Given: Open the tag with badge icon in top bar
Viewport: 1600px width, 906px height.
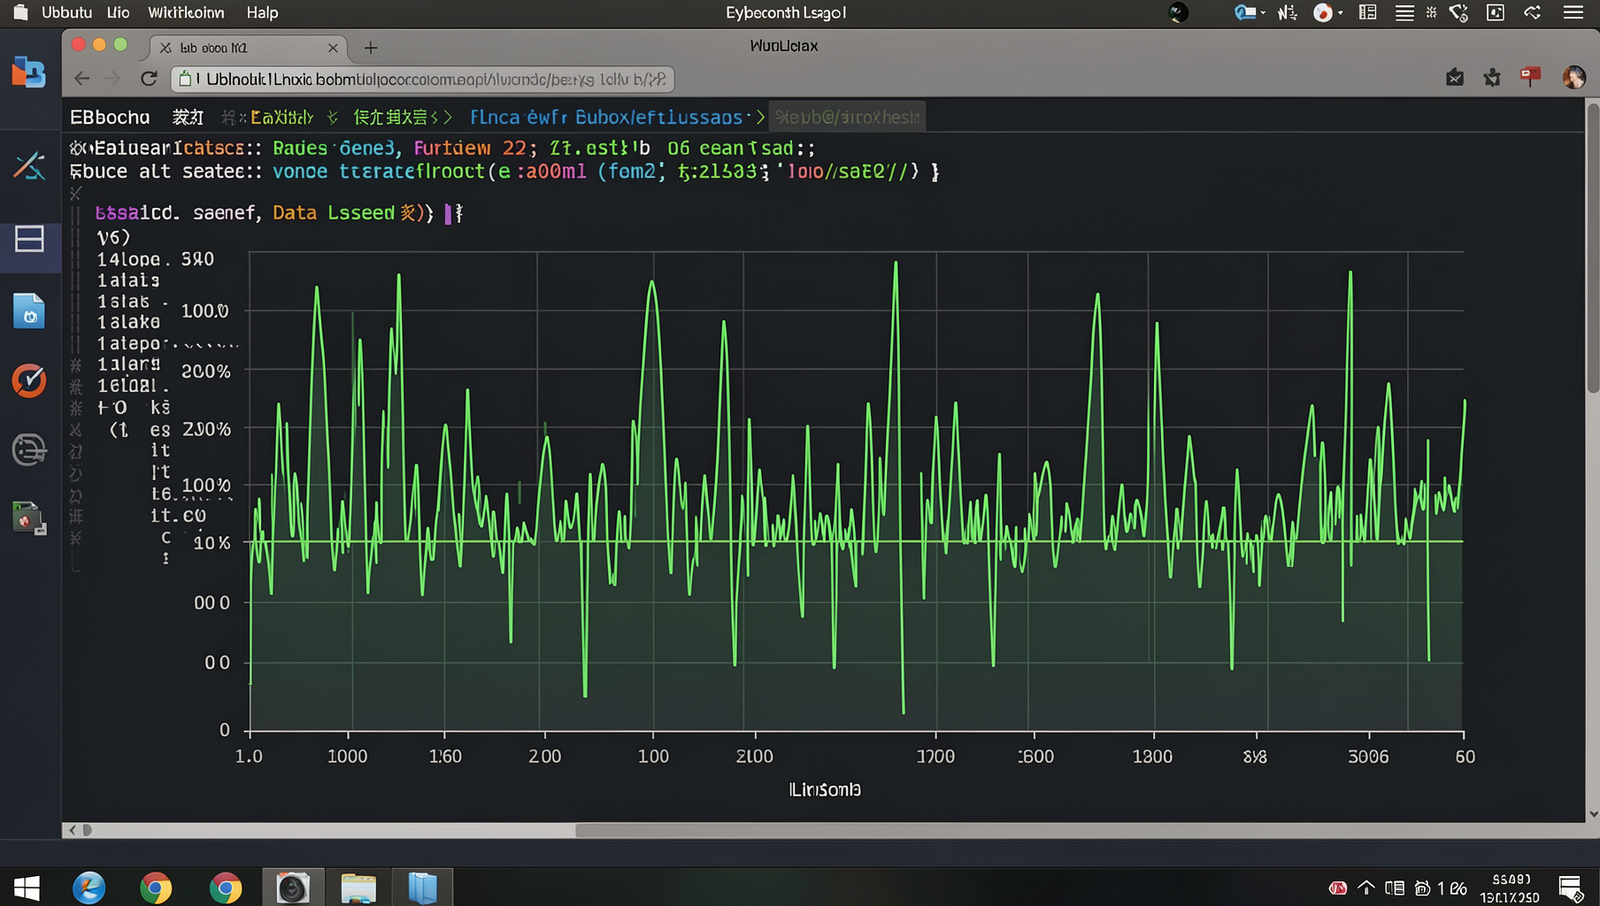Looking at the screenshot, I should pyautogui.click(x=1459, y=13).
